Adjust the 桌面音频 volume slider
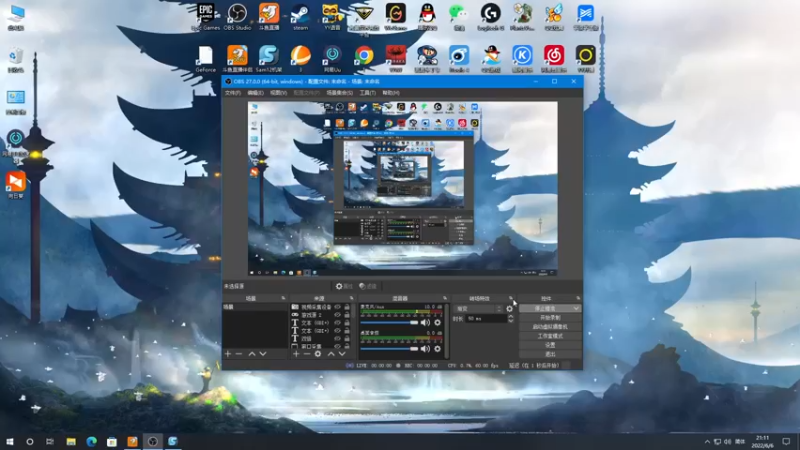 pyautogui.click(x=389, y=348)
